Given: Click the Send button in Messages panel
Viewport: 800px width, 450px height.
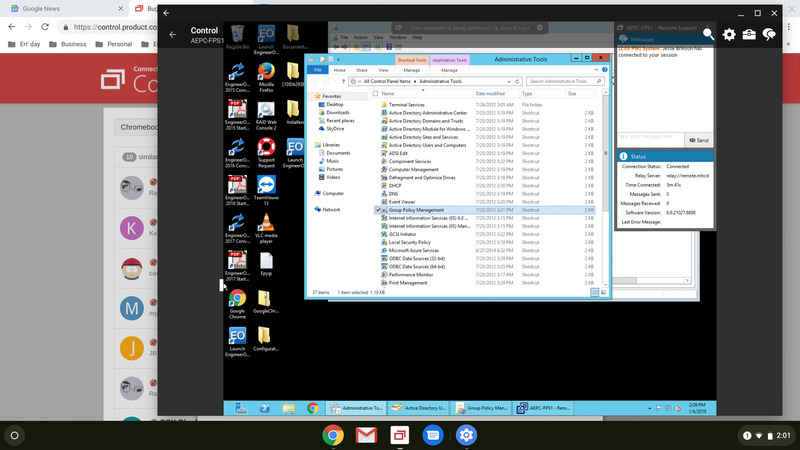Looking at the screenshot, I should 698,140.
